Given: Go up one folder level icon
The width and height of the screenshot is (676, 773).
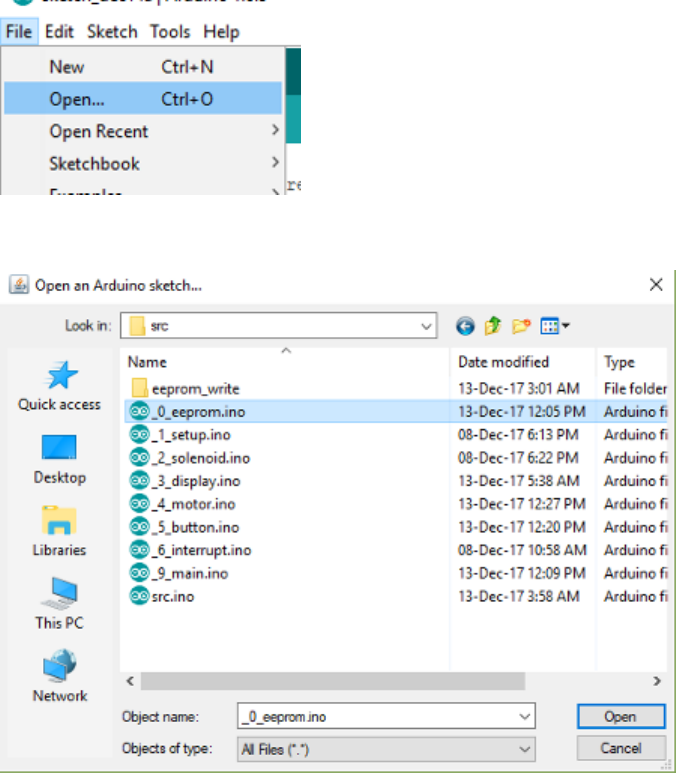Looking at the screenshot, I should [493, 326].
